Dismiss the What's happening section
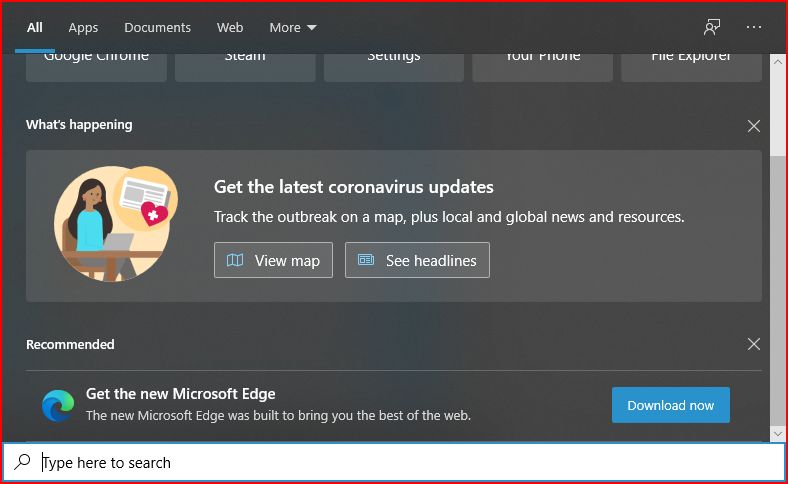 753,126
